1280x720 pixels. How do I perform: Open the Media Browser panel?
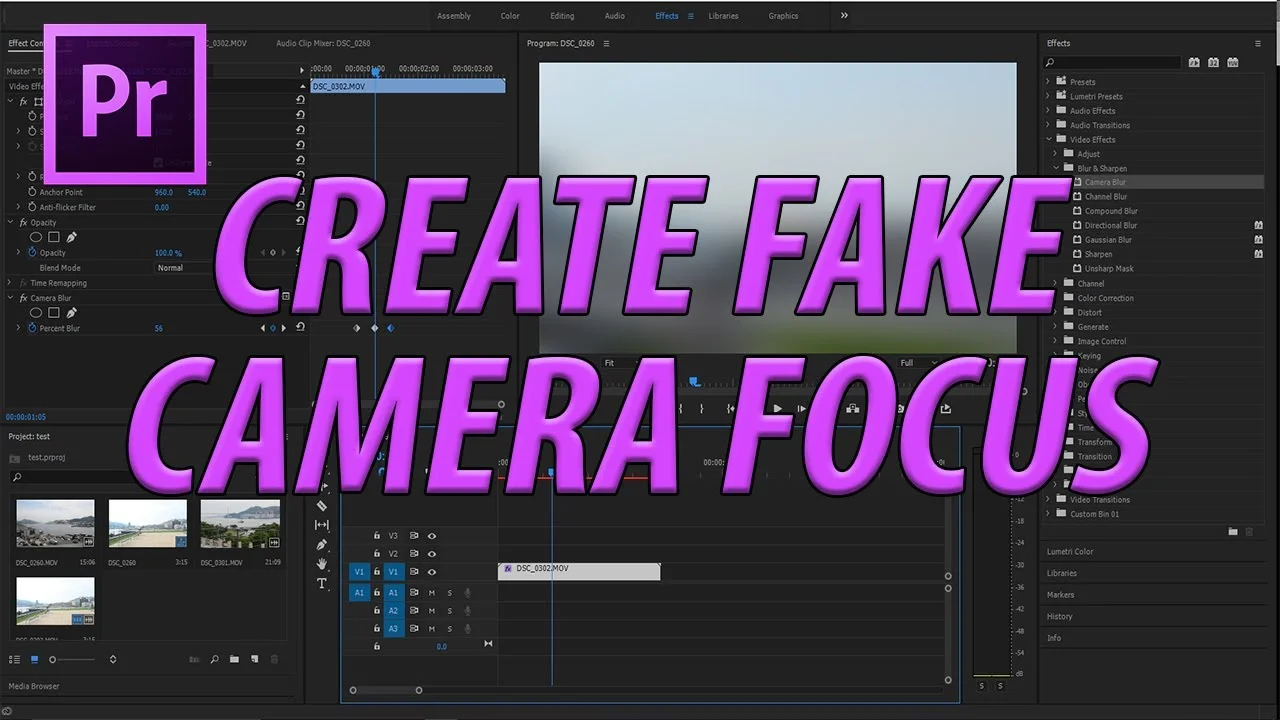34,686
